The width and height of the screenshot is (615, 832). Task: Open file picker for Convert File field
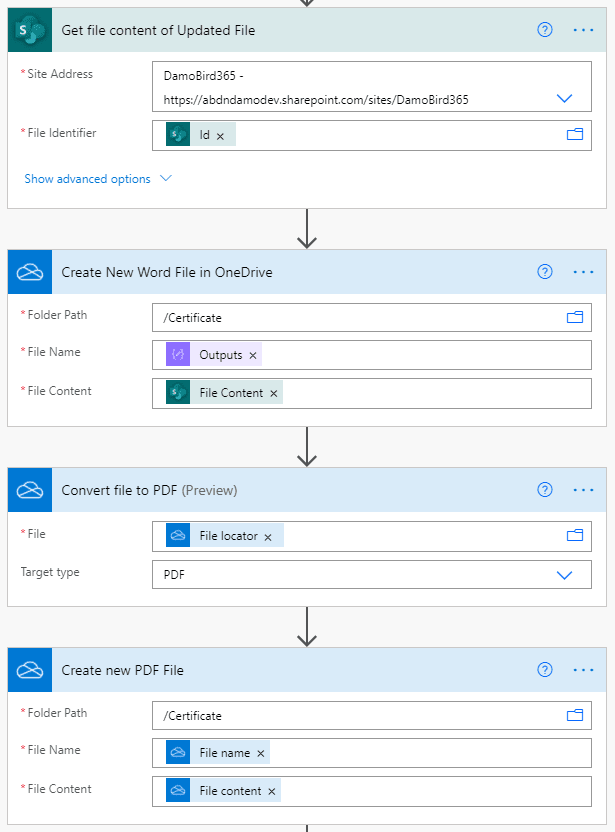click(575, 535)
